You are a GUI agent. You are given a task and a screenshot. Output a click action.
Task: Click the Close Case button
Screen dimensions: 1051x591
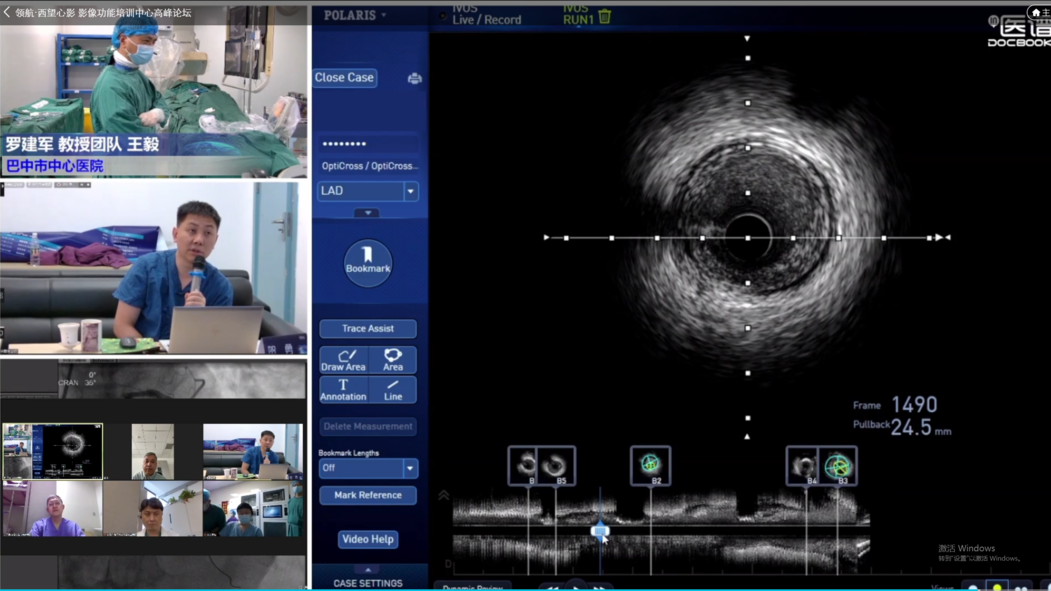(x=344, y=77)
